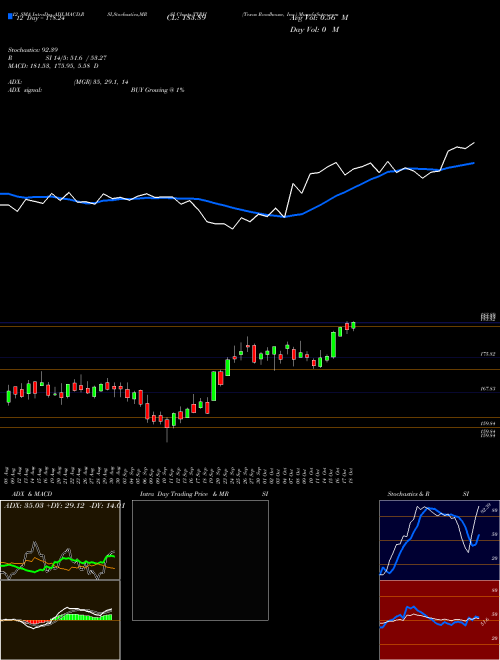Click the 167.83 price level label

pyautogui.click(x=488, y=389)
